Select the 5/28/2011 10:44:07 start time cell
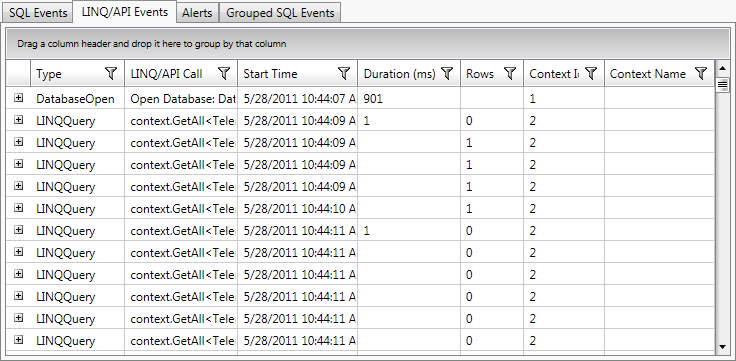 298,98
